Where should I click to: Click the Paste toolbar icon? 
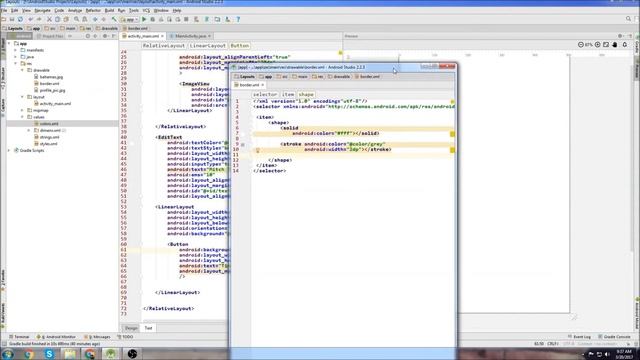click(66, 19)
